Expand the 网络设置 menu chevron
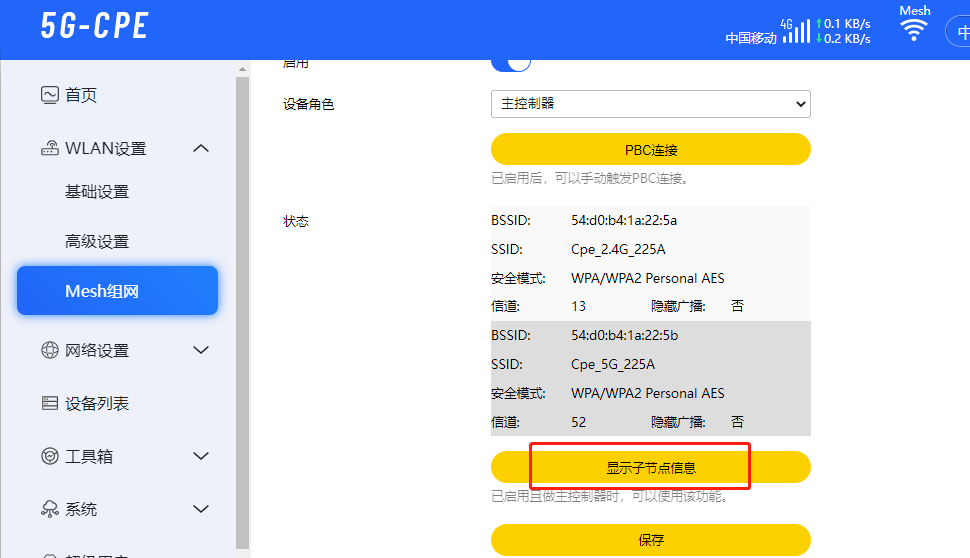 [201, 351]
